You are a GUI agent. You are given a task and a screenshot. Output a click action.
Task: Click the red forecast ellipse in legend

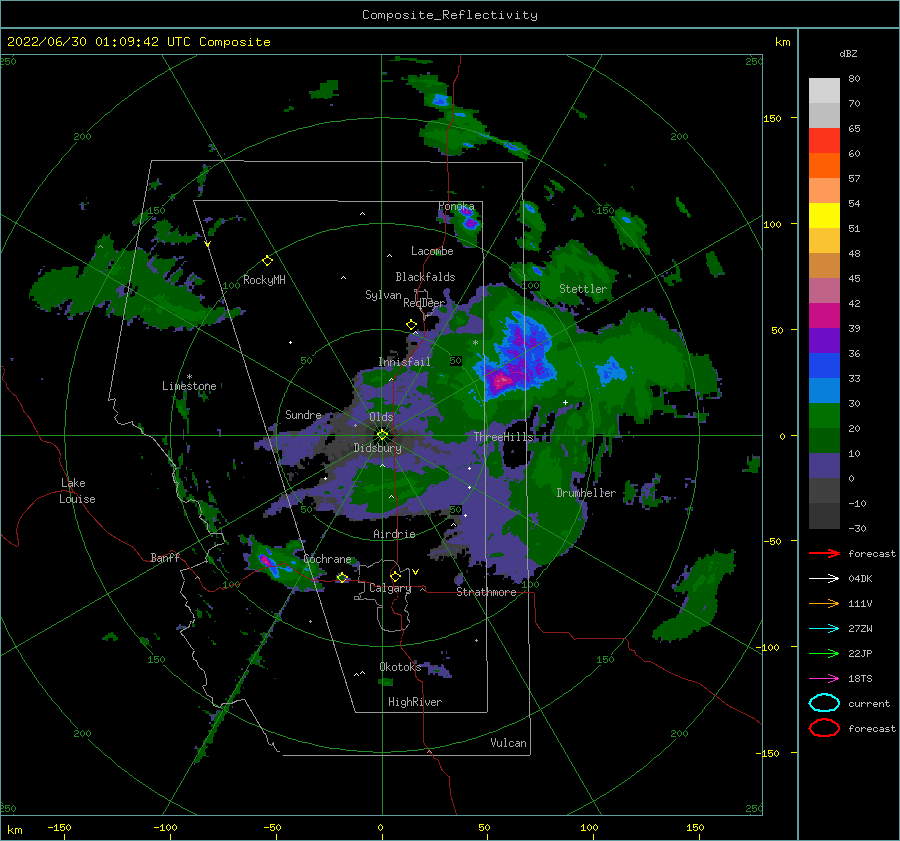coord(824,728)
